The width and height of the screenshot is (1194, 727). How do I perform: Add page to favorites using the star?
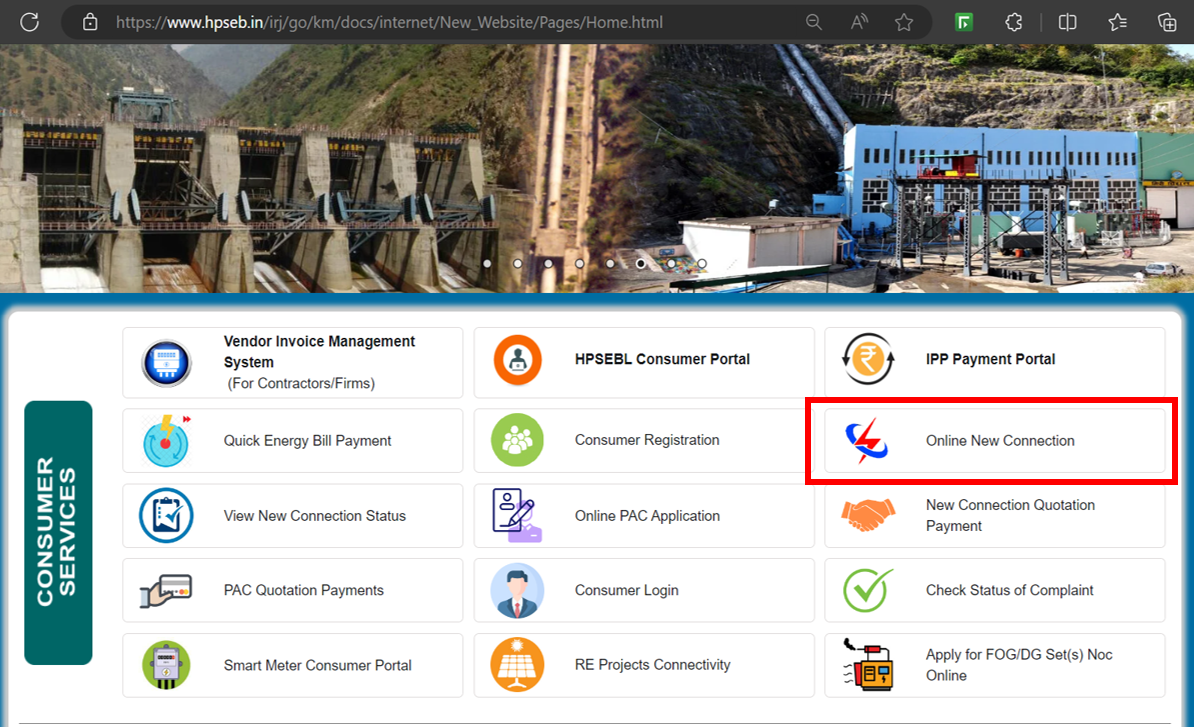903,21
